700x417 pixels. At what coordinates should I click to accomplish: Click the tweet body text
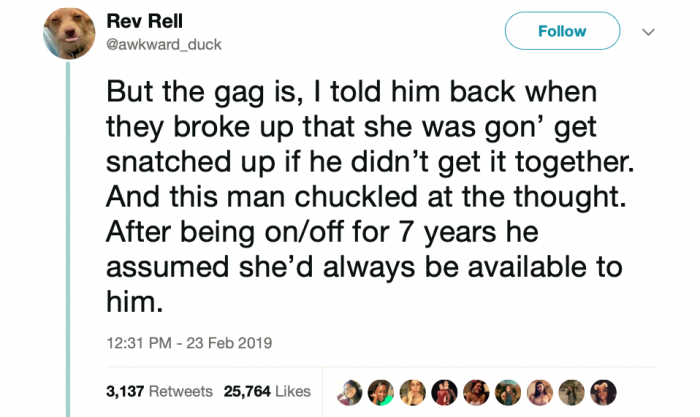tap(370, 196)
